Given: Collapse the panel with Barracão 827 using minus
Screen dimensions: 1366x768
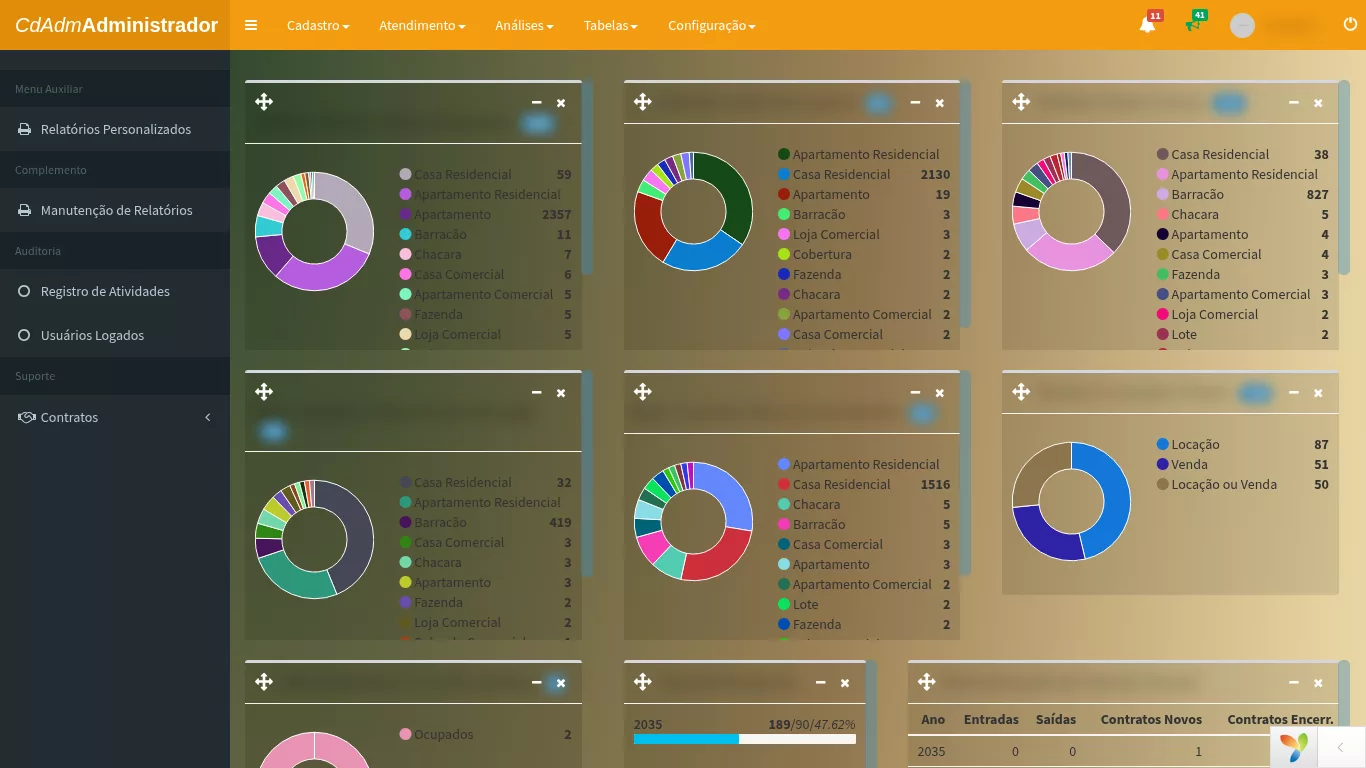Looking at the screenshot, I should [1294, 103].
